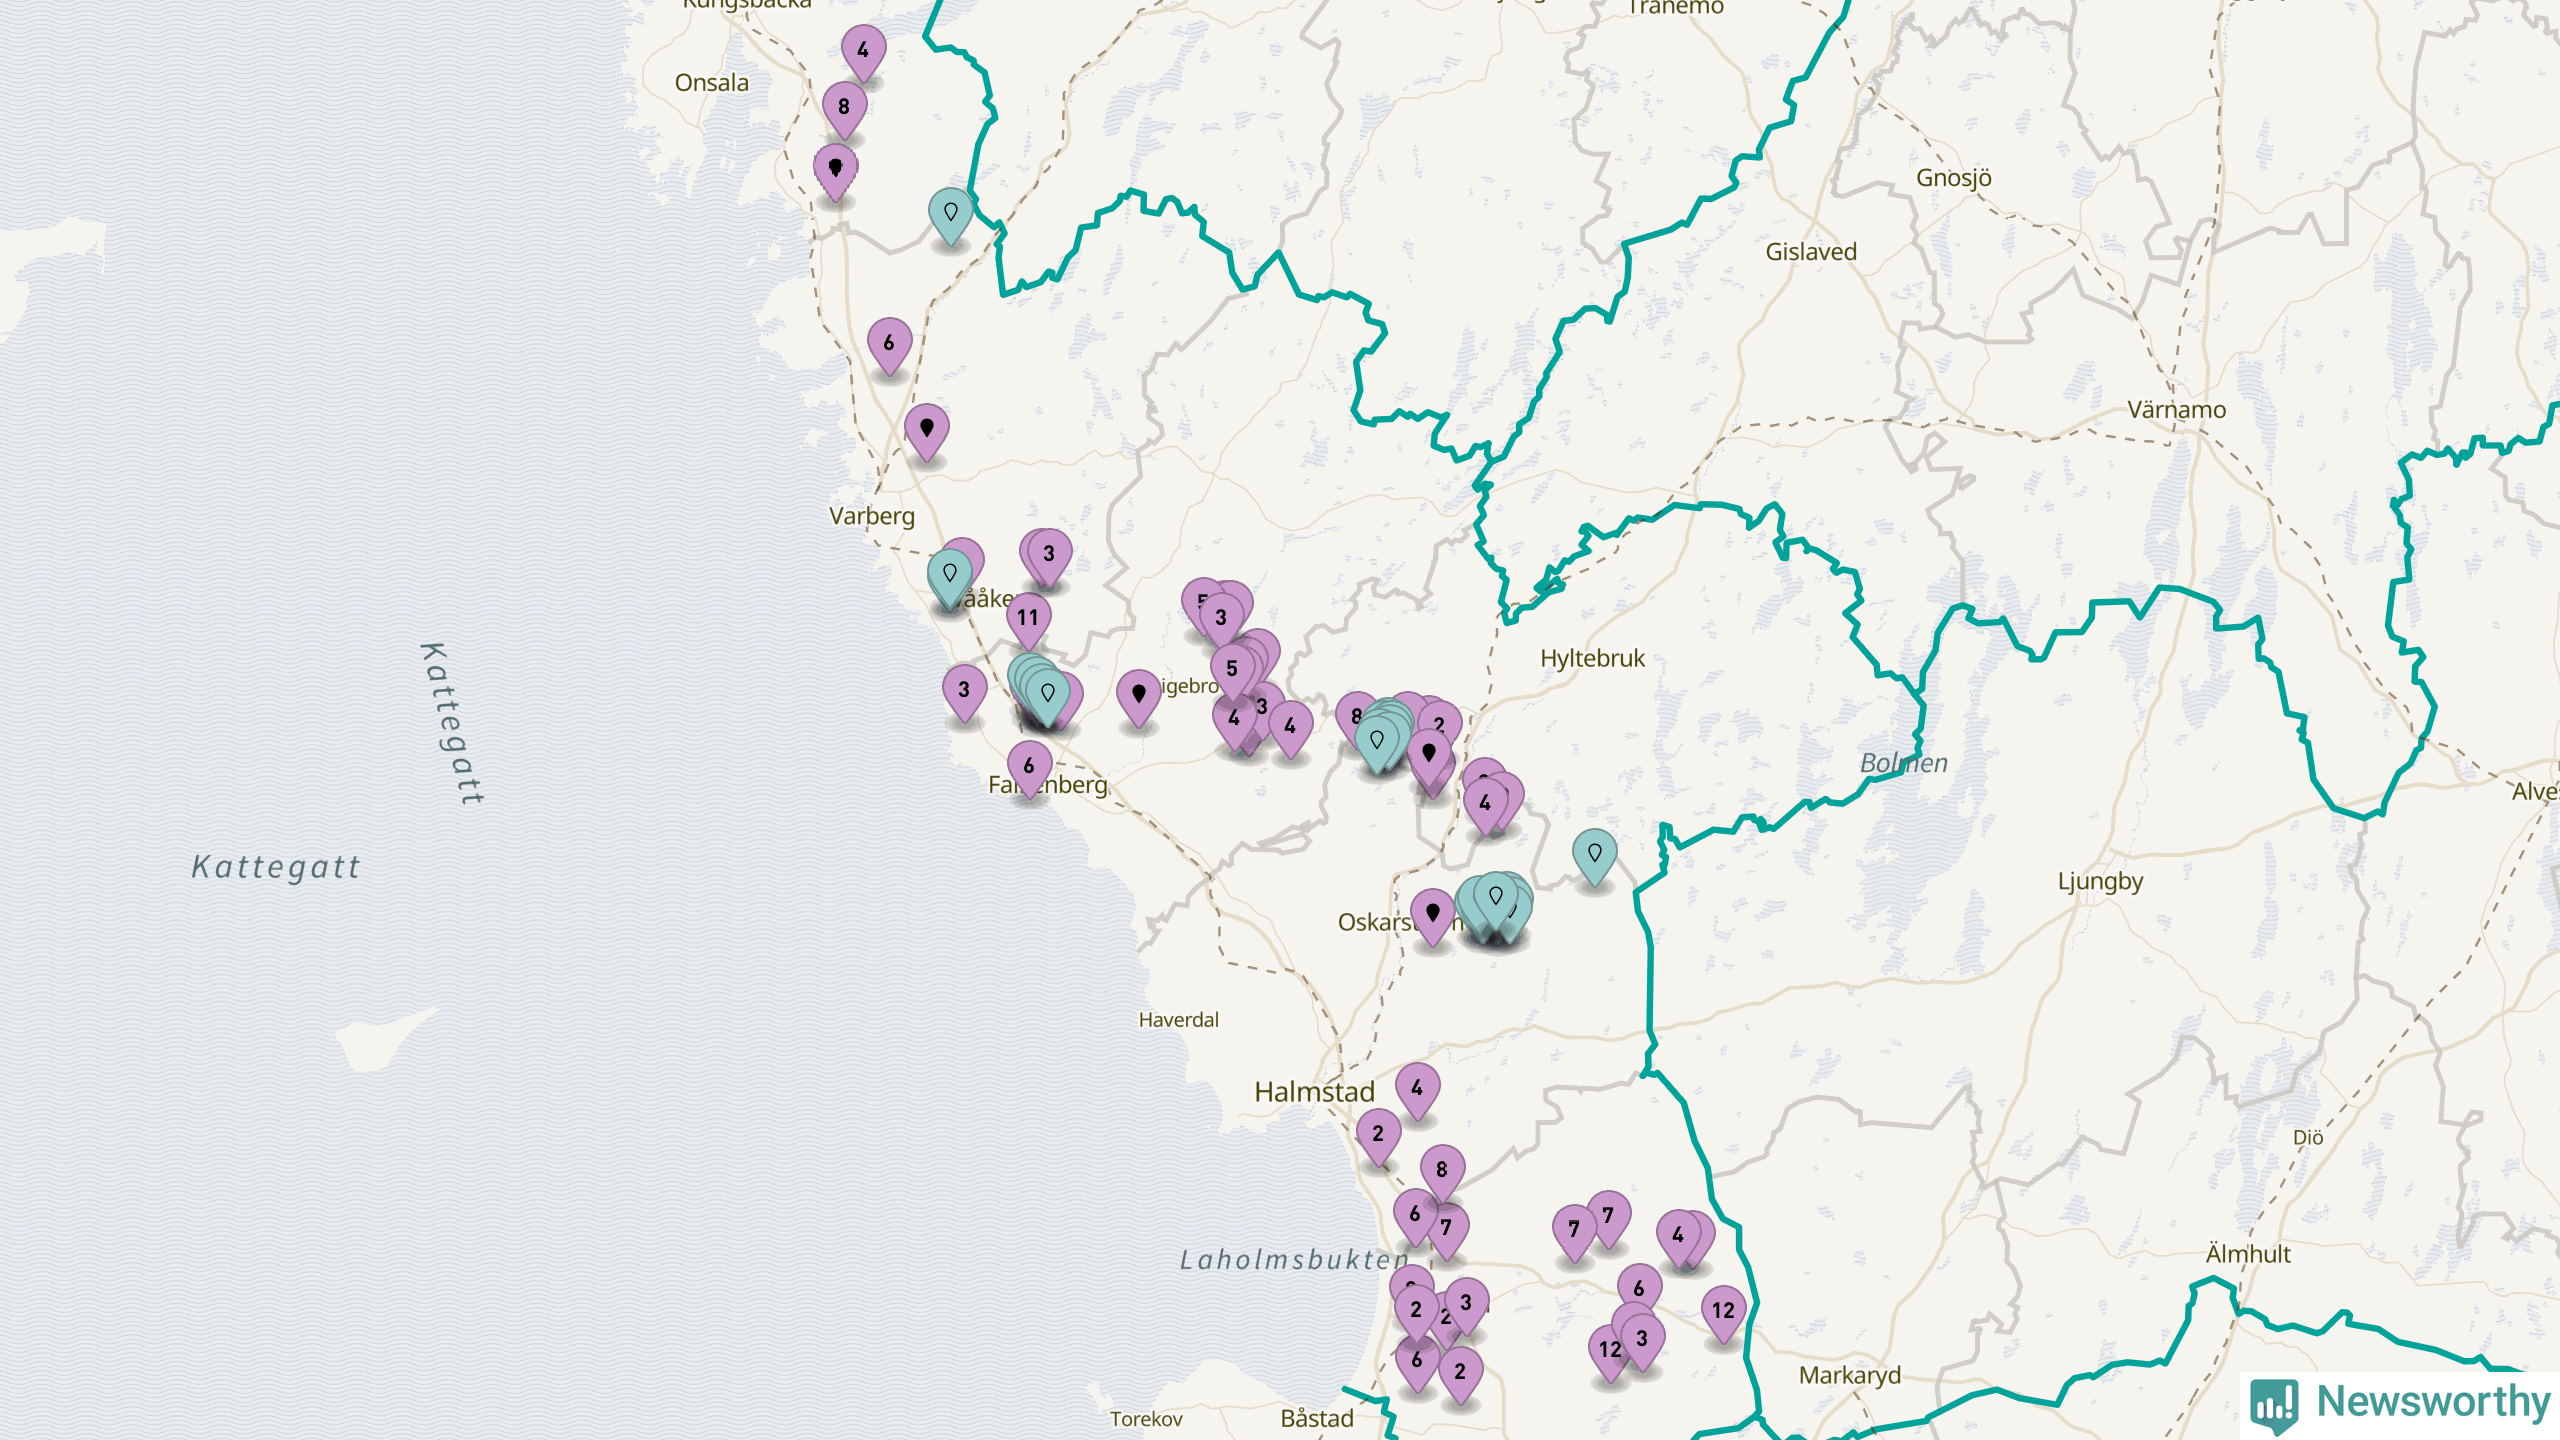Image resolution: width=2560 pixels, height=1440 pixels.
Task: Open marker 4 east of 'igebro' cluster
Action: point(1290,730)
